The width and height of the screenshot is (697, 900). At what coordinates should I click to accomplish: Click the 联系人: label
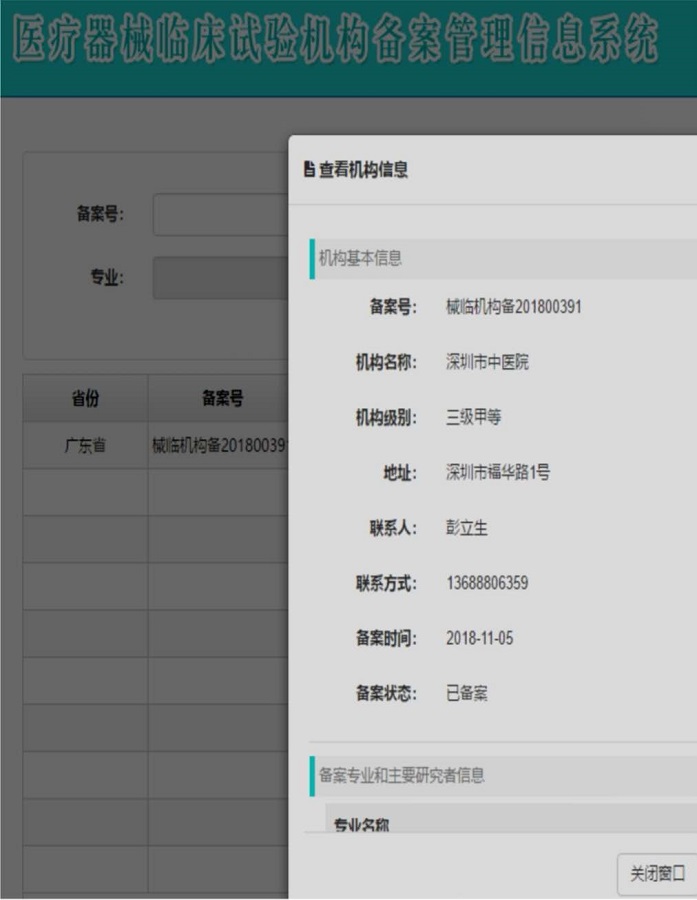pyautogui.click(x=393, y=527)
